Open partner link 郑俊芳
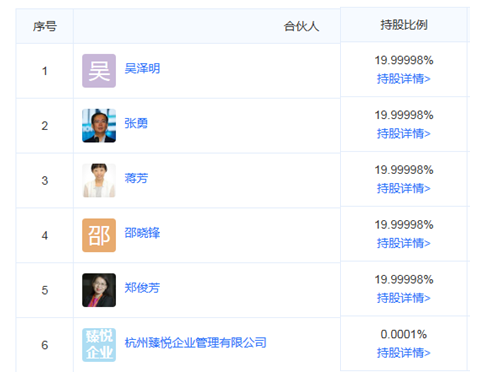 [142, 288]
